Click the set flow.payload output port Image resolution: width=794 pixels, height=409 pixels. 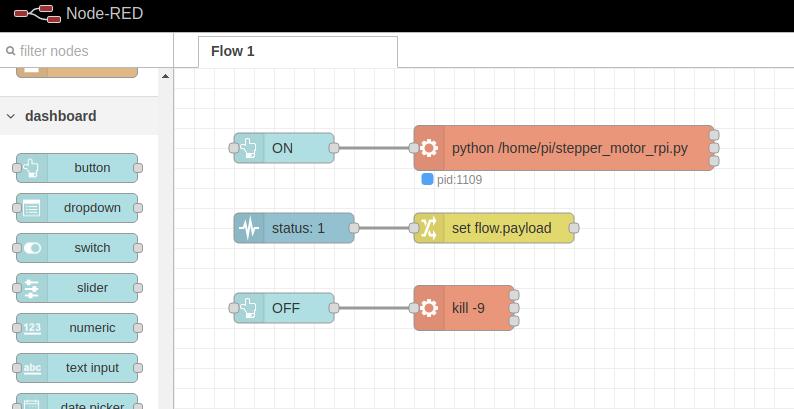[x=574, y=228]
